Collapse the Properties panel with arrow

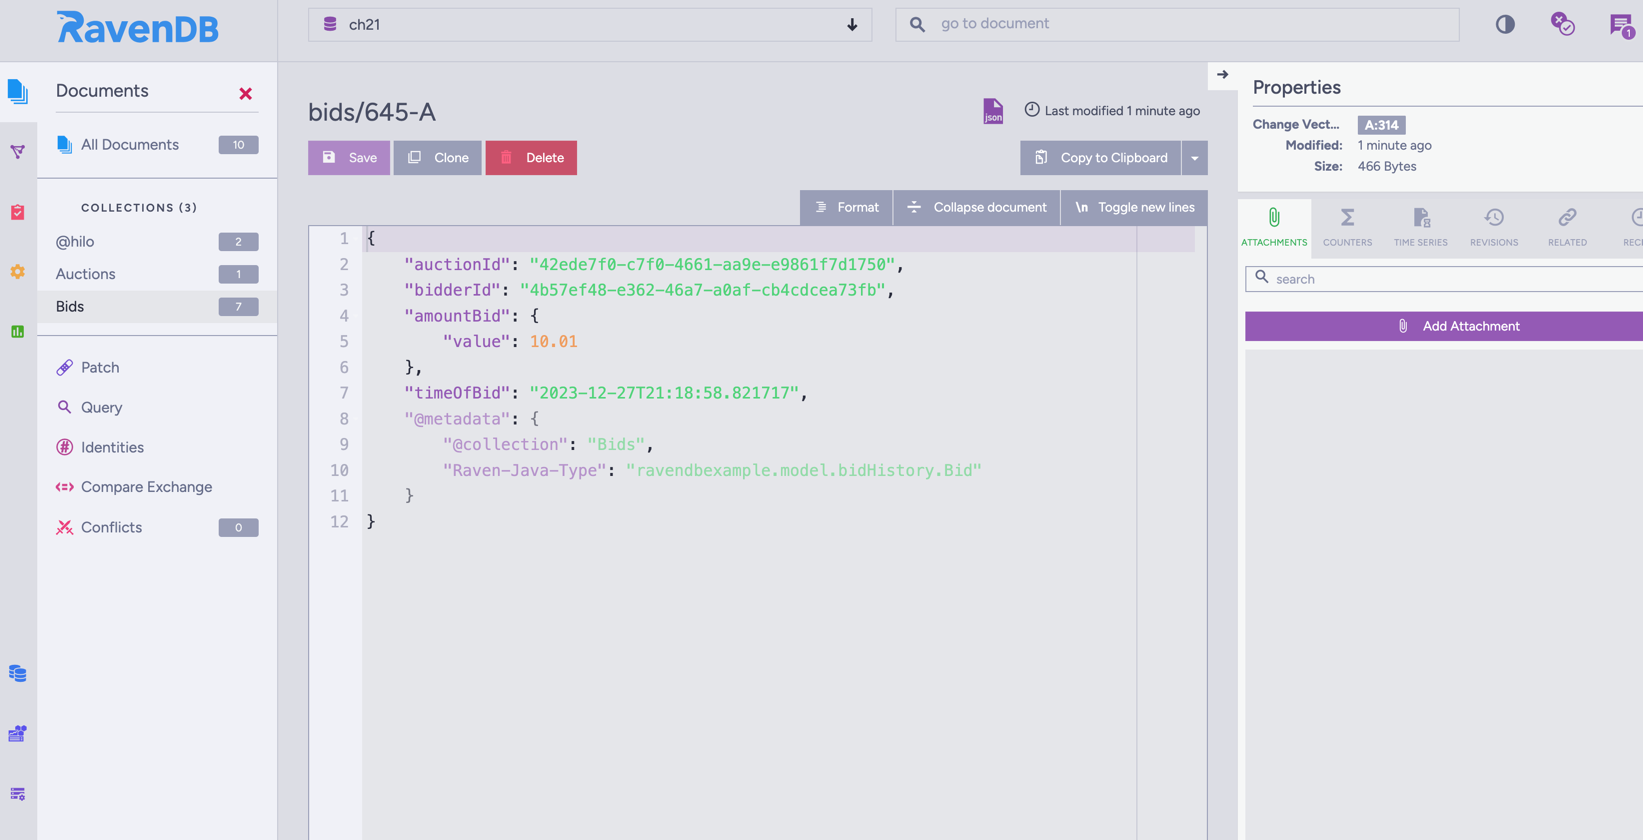pos(1223,75)
